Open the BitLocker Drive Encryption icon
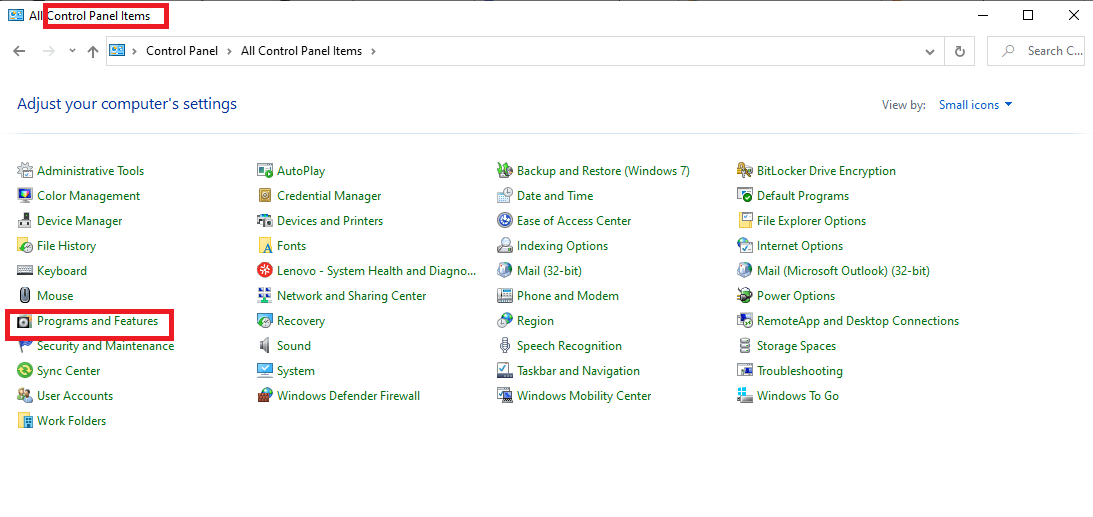 pos(745,171)
